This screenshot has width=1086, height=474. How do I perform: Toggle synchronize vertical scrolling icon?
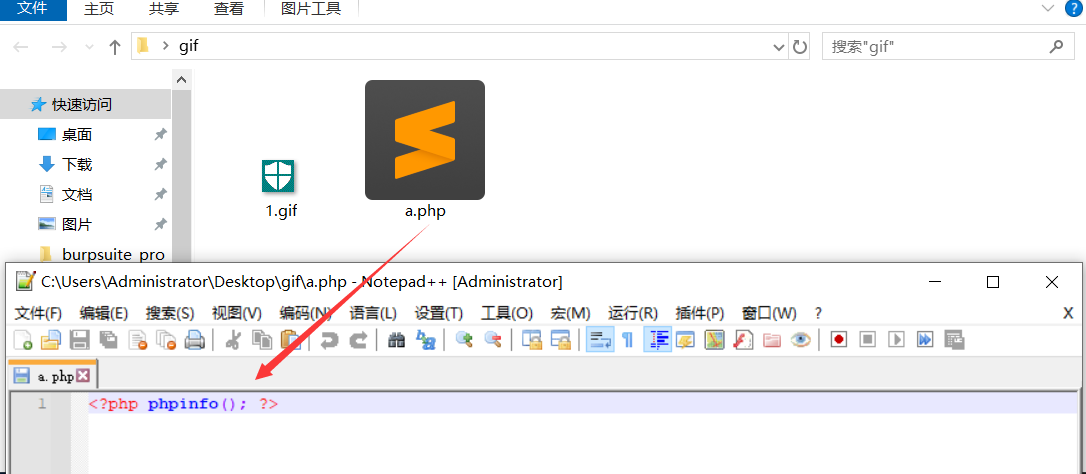pyautogui.click(x=531, y=340)
